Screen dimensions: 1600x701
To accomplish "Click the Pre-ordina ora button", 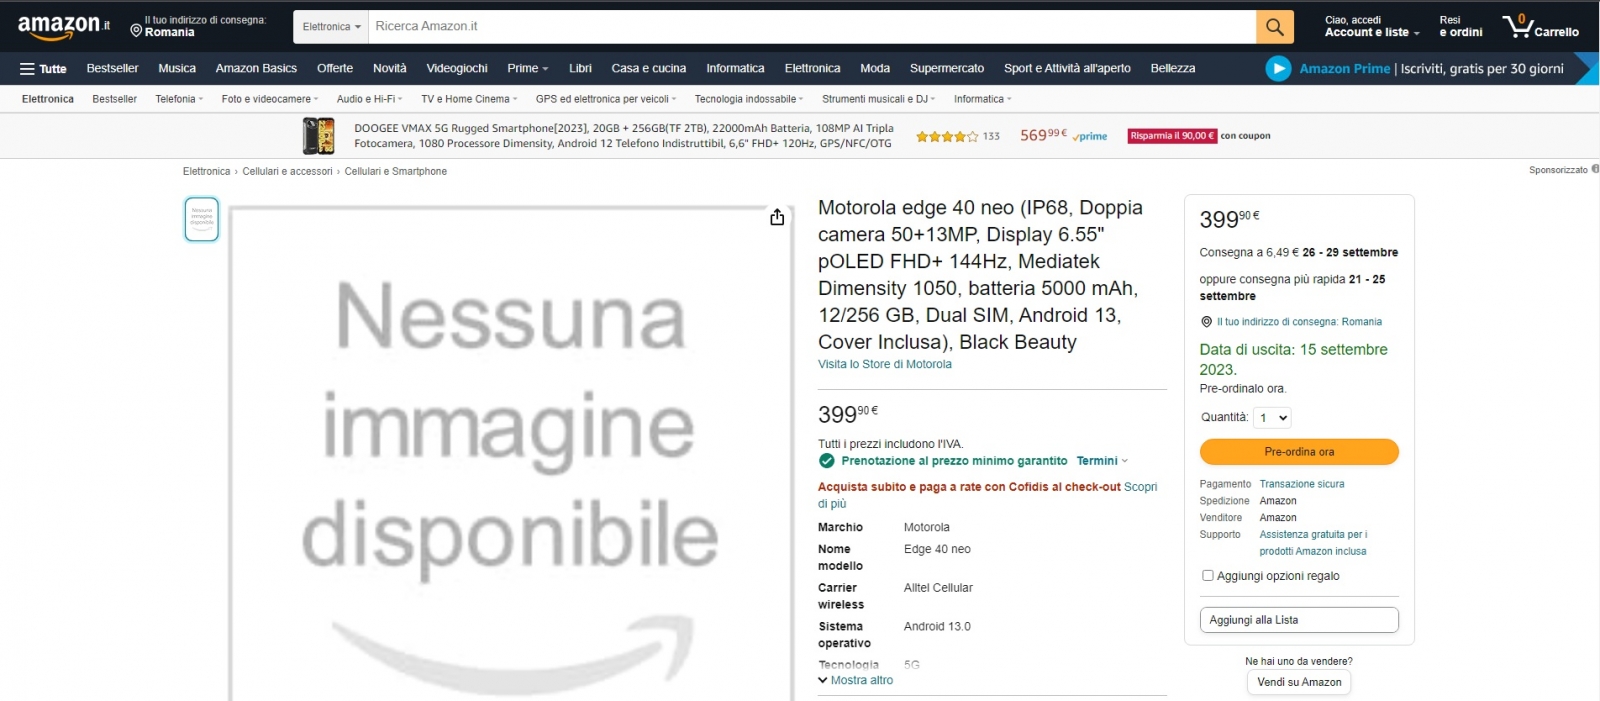I will click(1299, 452).
